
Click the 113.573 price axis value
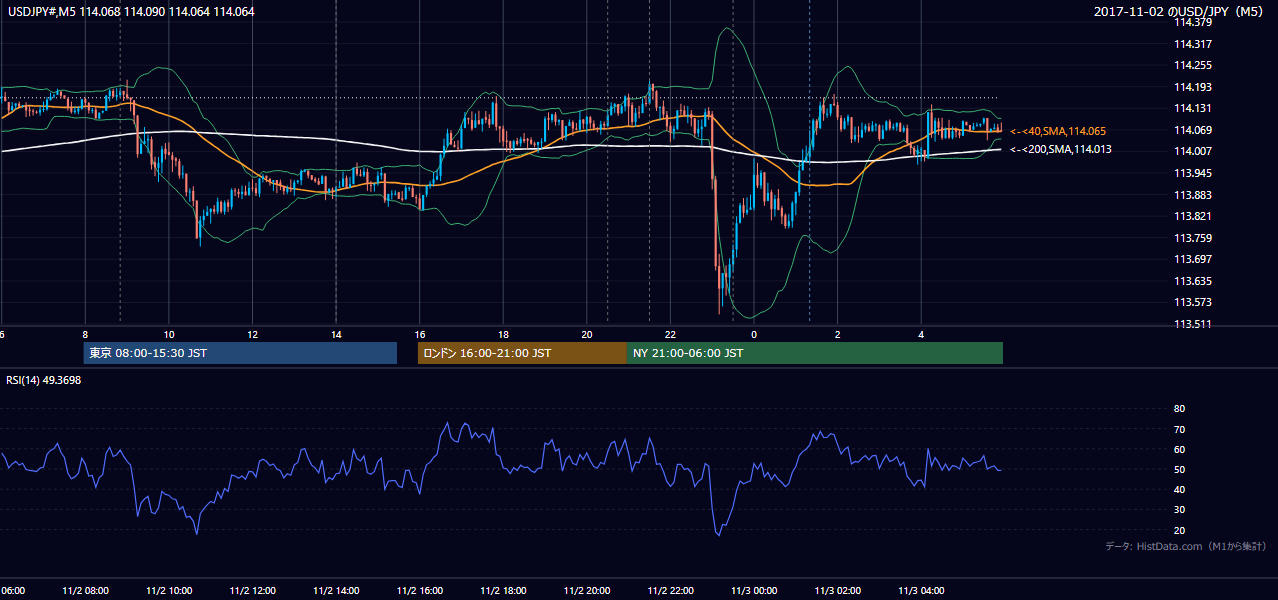[1192, 302]
